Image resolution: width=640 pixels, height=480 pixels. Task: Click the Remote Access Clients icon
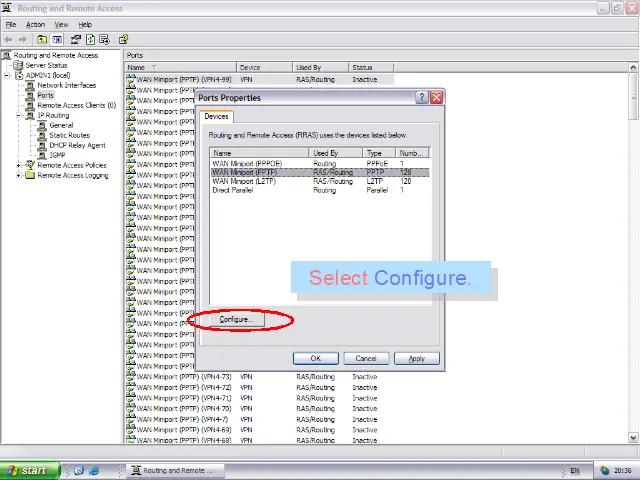pos(30,105)
